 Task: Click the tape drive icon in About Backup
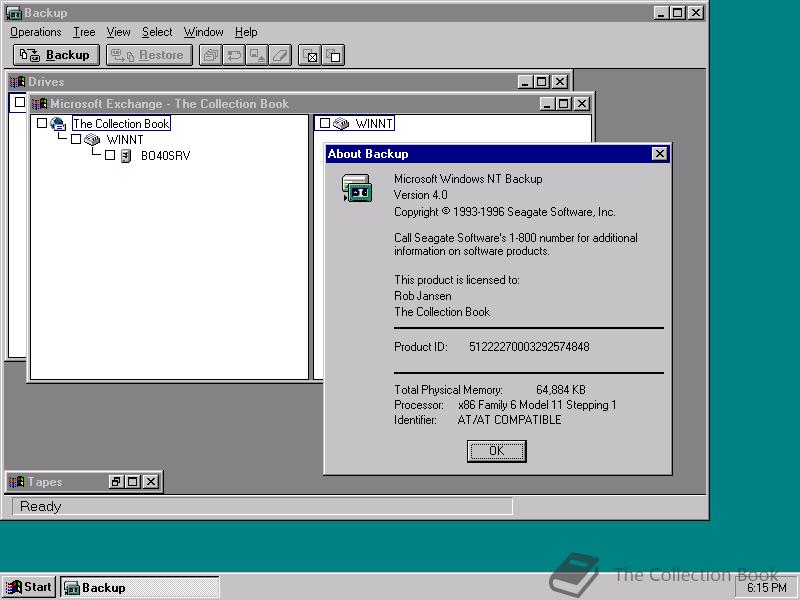357,187
